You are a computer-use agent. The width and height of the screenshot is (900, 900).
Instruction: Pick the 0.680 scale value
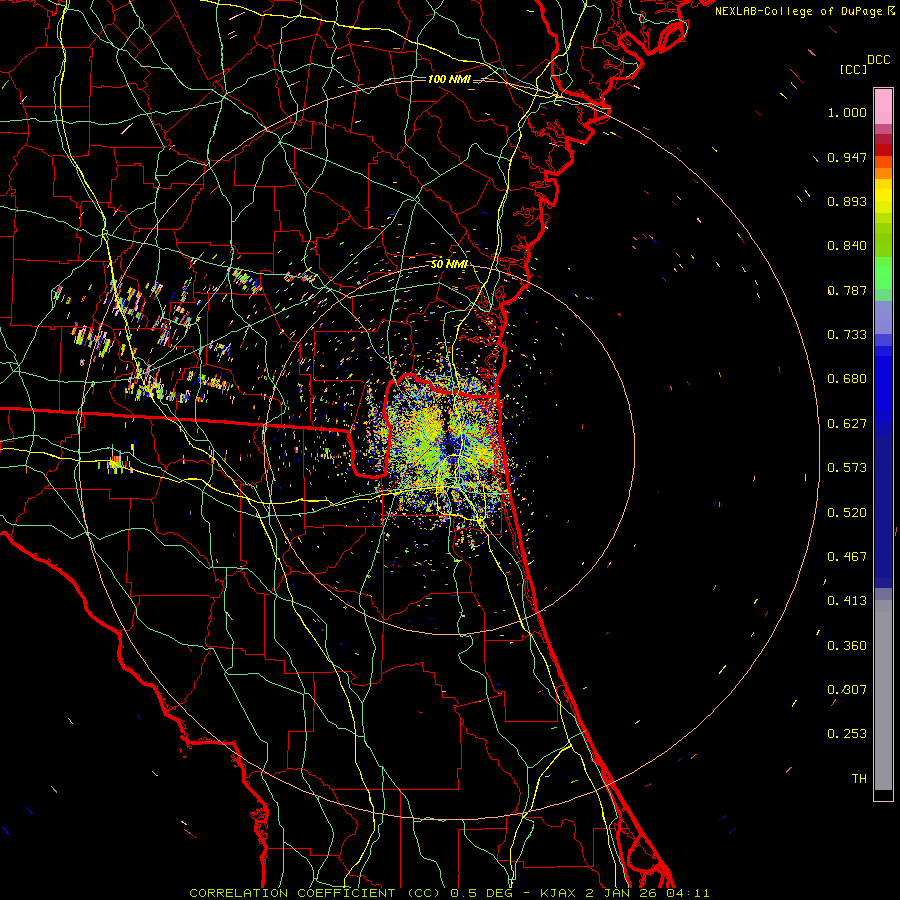[847, 379]
